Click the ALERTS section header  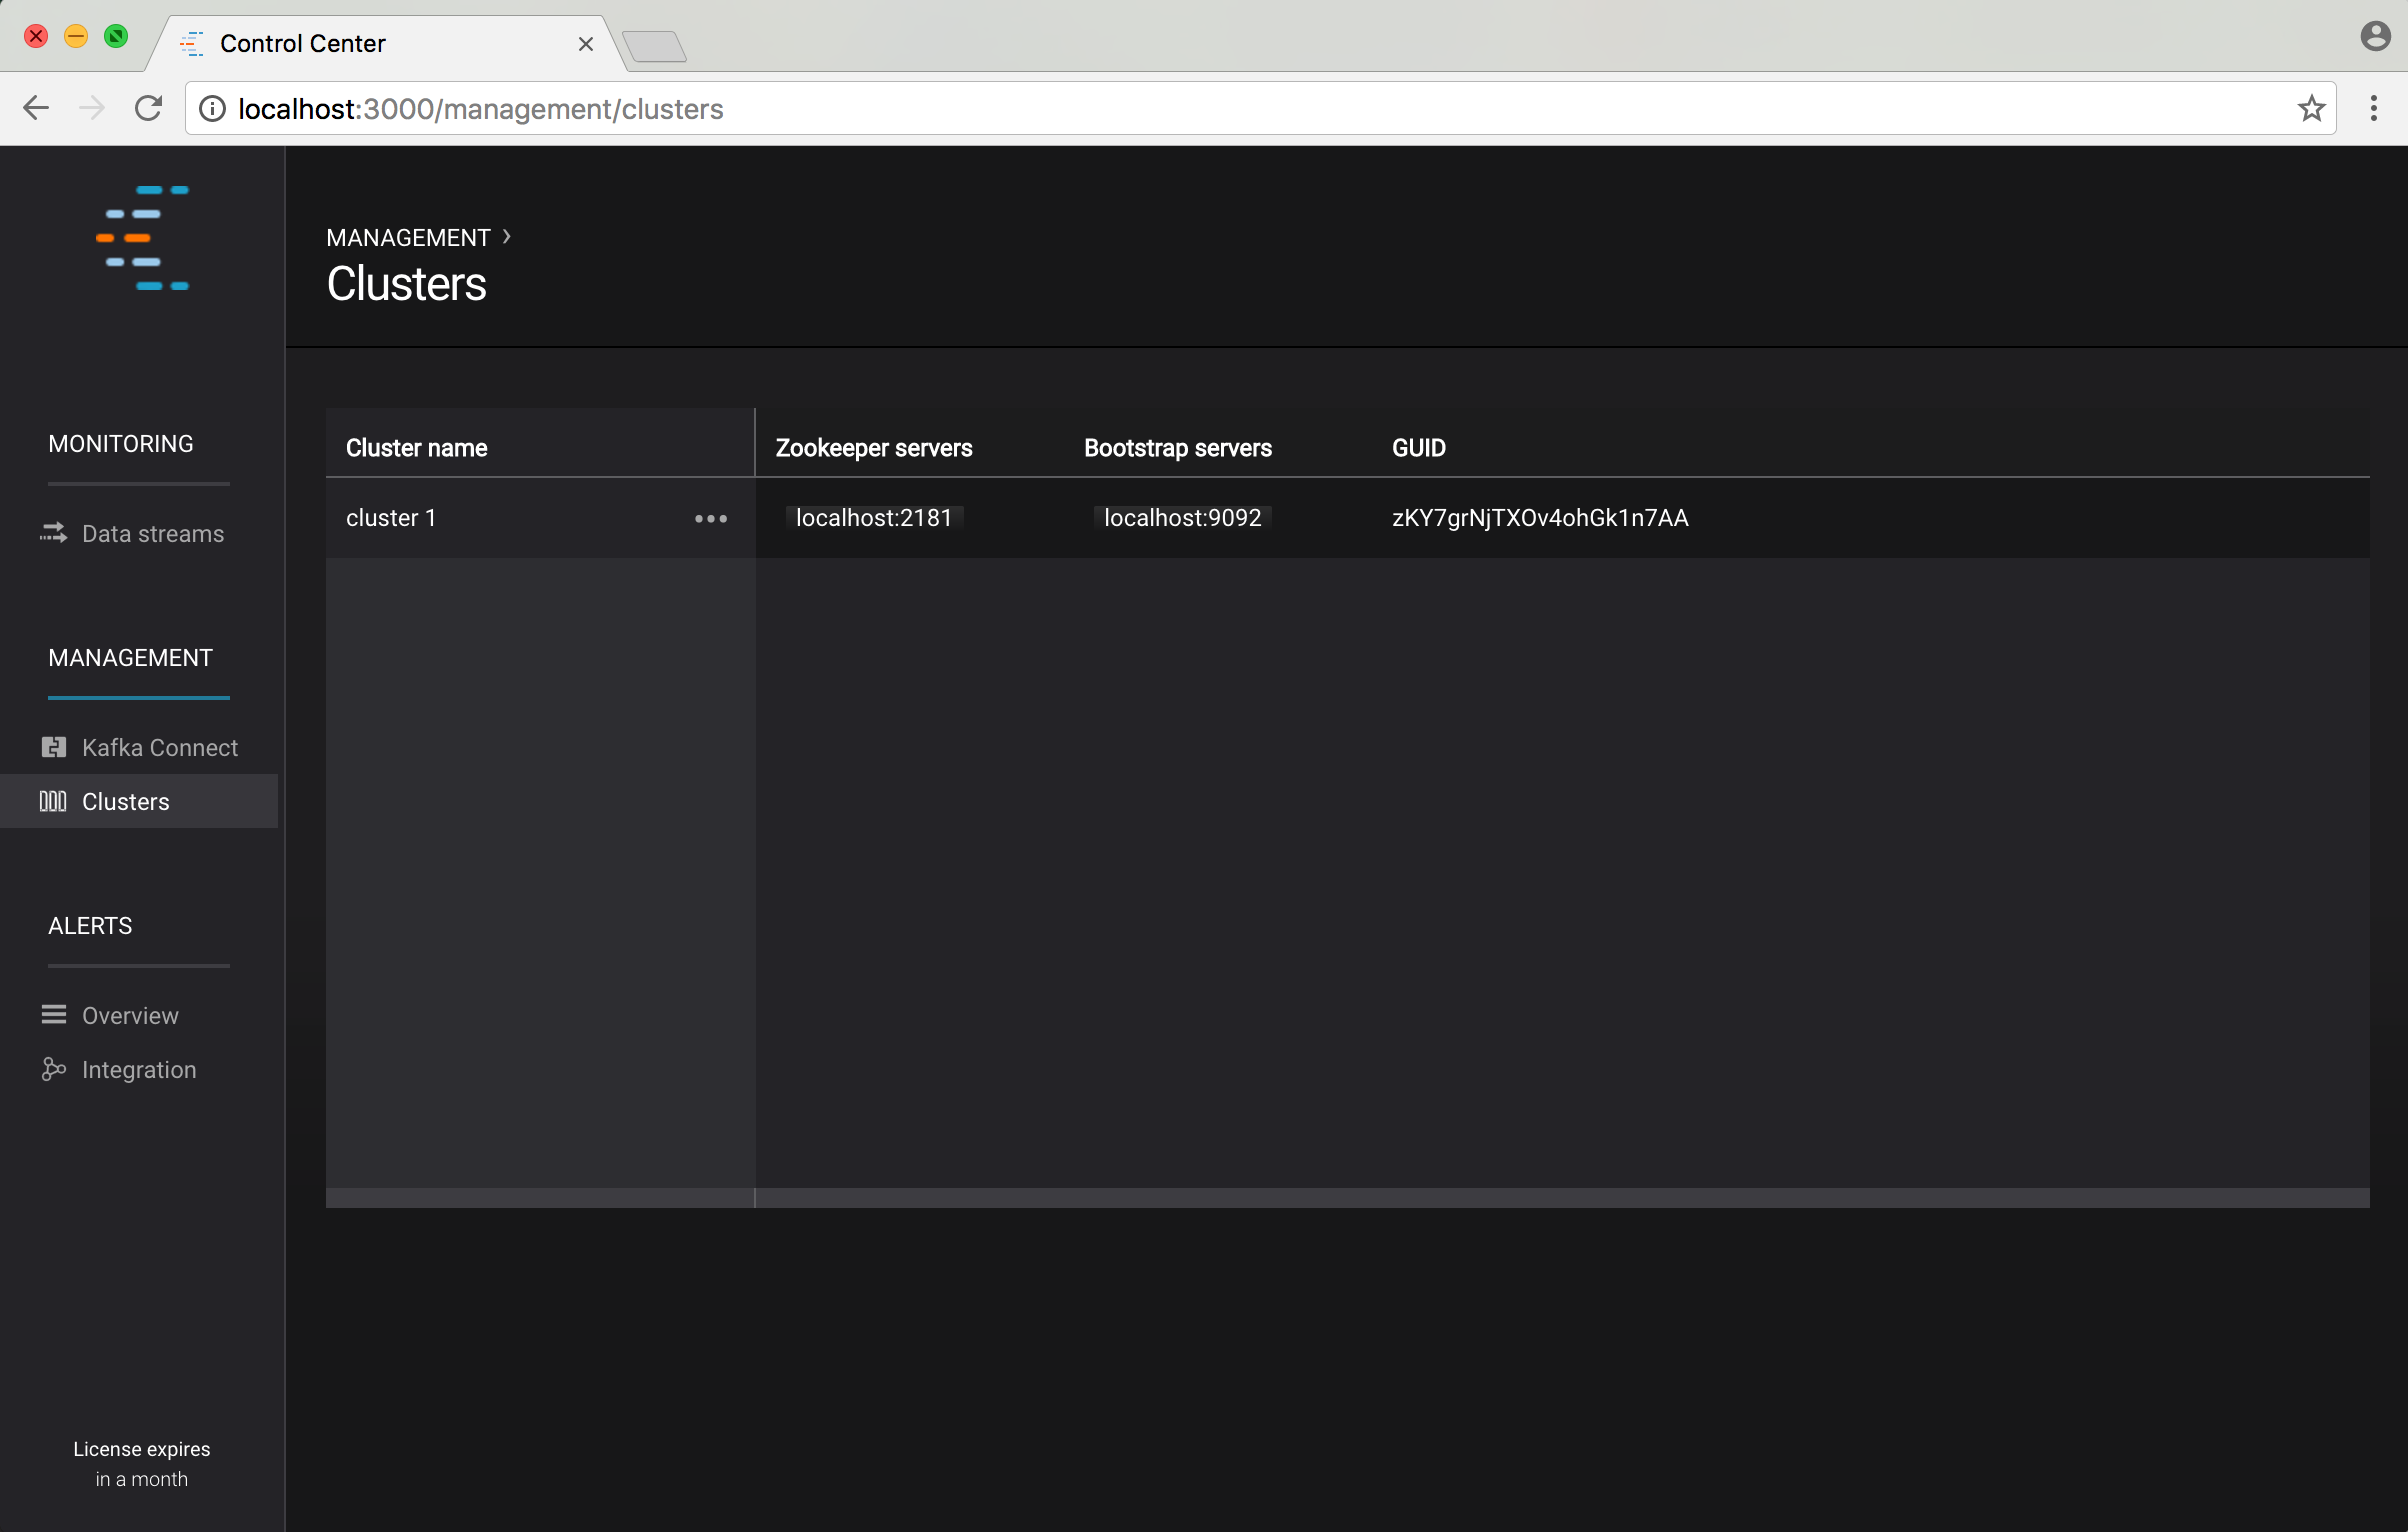90,926
